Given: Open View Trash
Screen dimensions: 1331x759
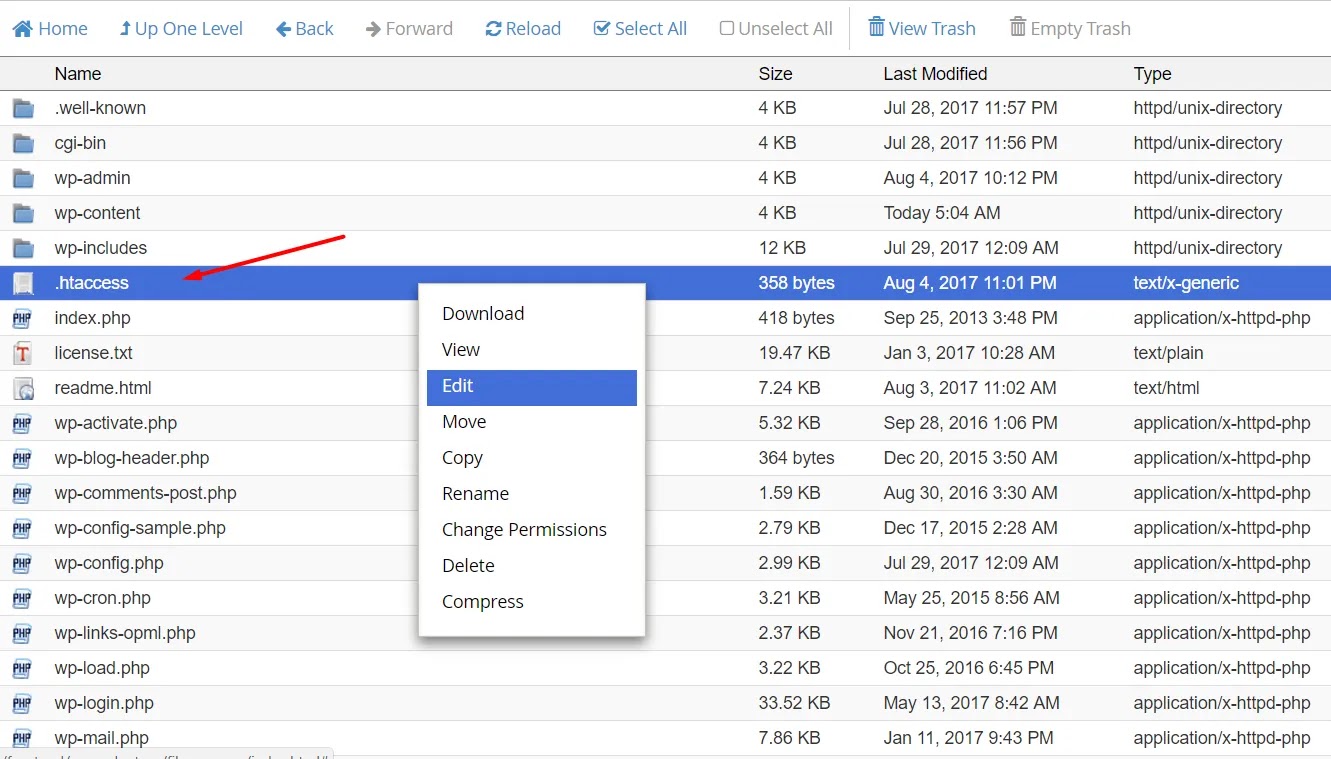Looking at the screenshot, I should [921, 28].
